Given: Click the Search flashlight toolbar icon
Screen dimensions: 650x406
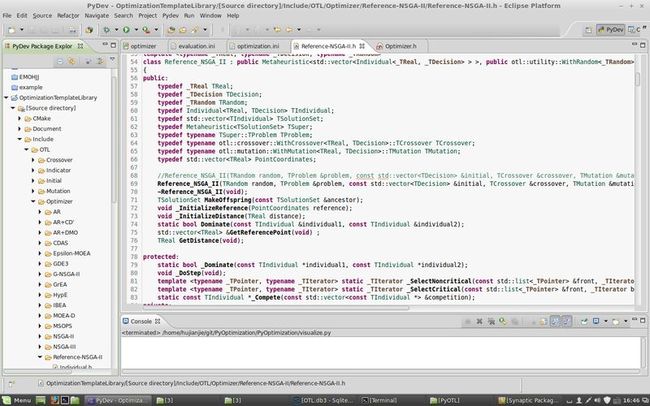Looking at the screenshot, I should pyautogui.click(x=195, y=30).
